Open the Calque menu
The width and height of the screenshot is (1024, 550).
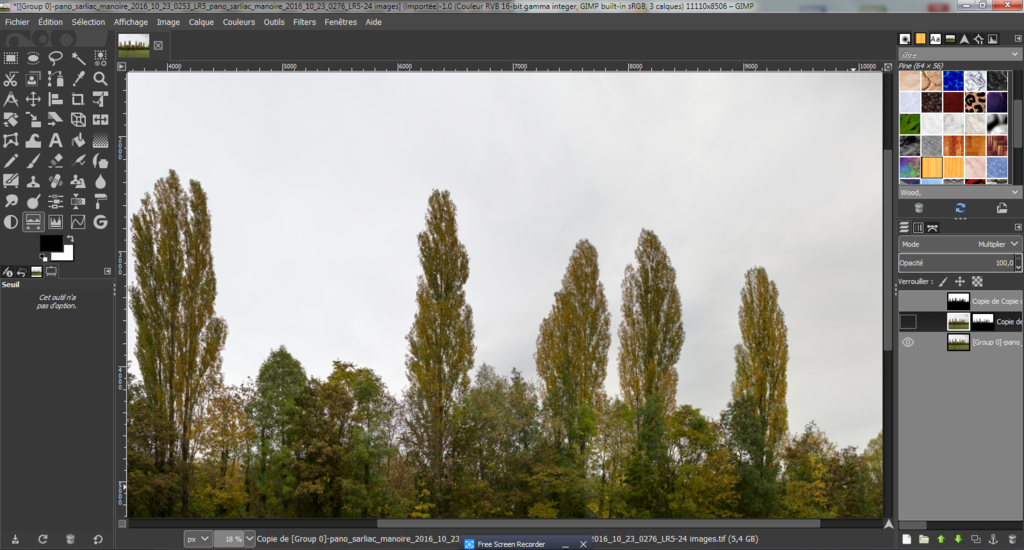coord(201,22)
